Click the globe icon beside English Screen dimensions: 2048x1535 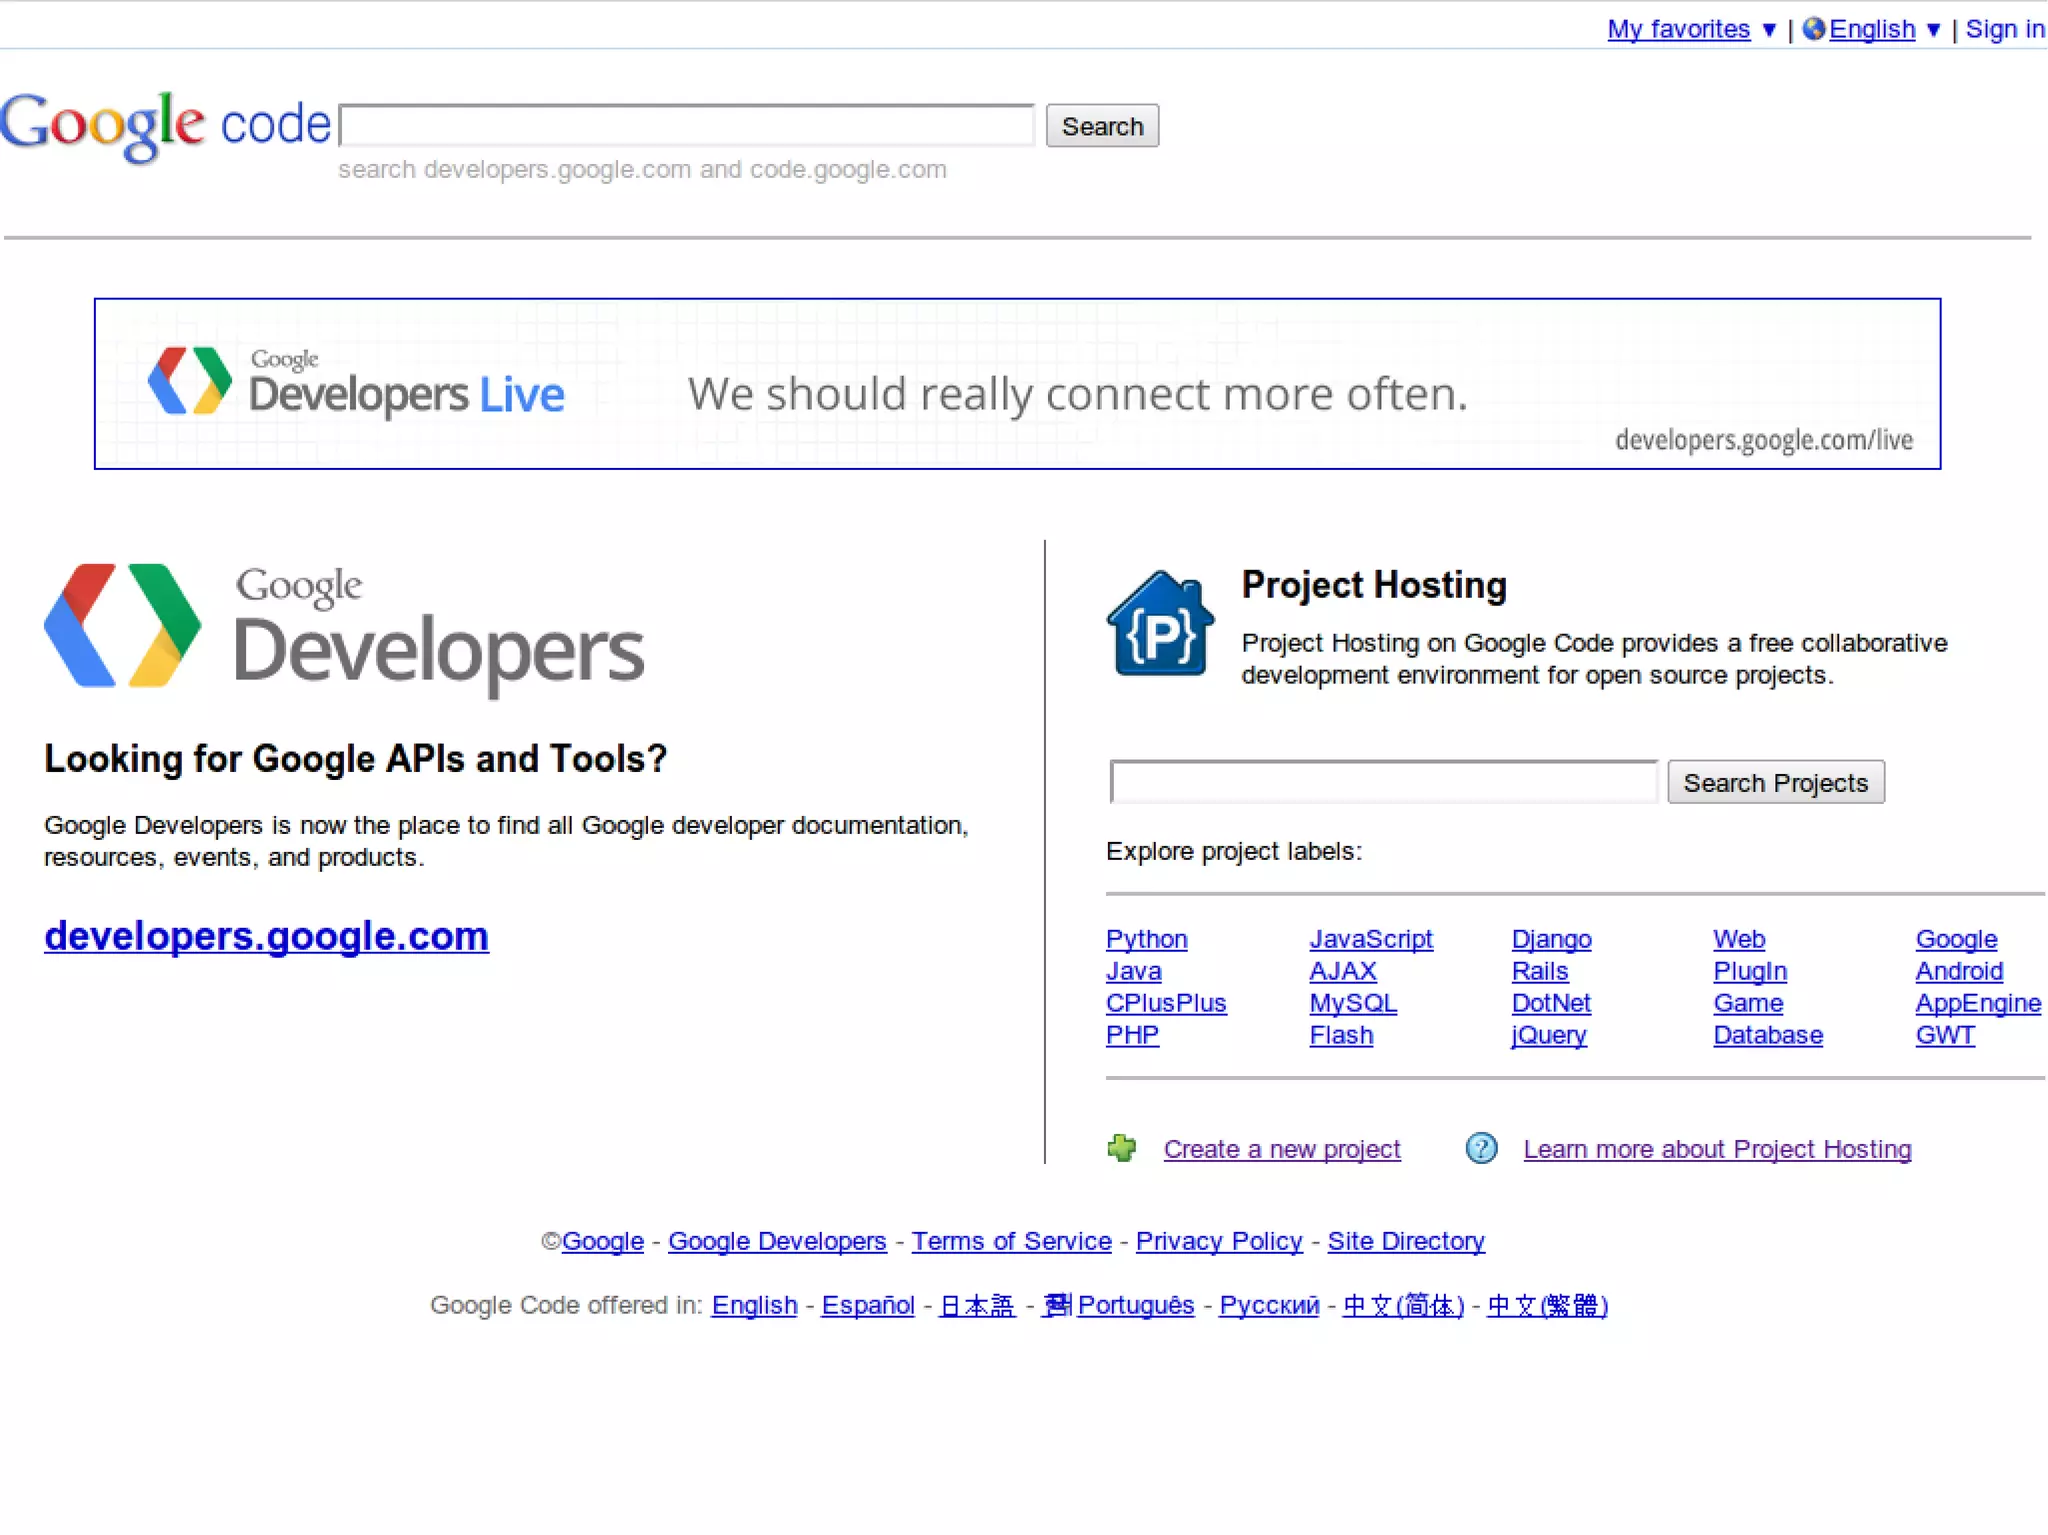pyautogui.click(x=1813, y=29)
